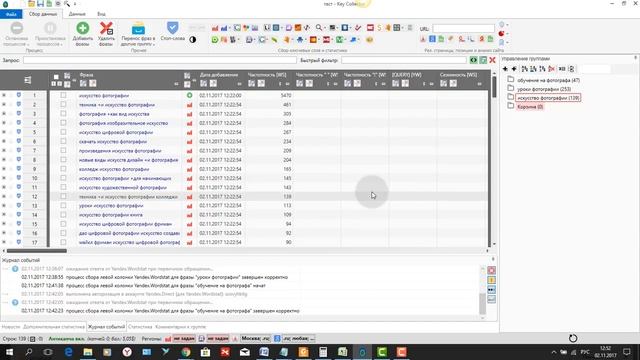Screen dimensions: 640x360
Task: Check the box for row 2
Action: click(63, 104)
